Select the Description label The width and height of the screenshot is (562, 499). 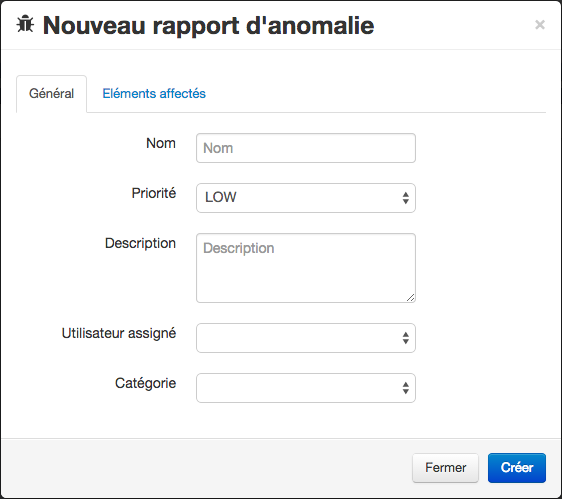point(140,243)
